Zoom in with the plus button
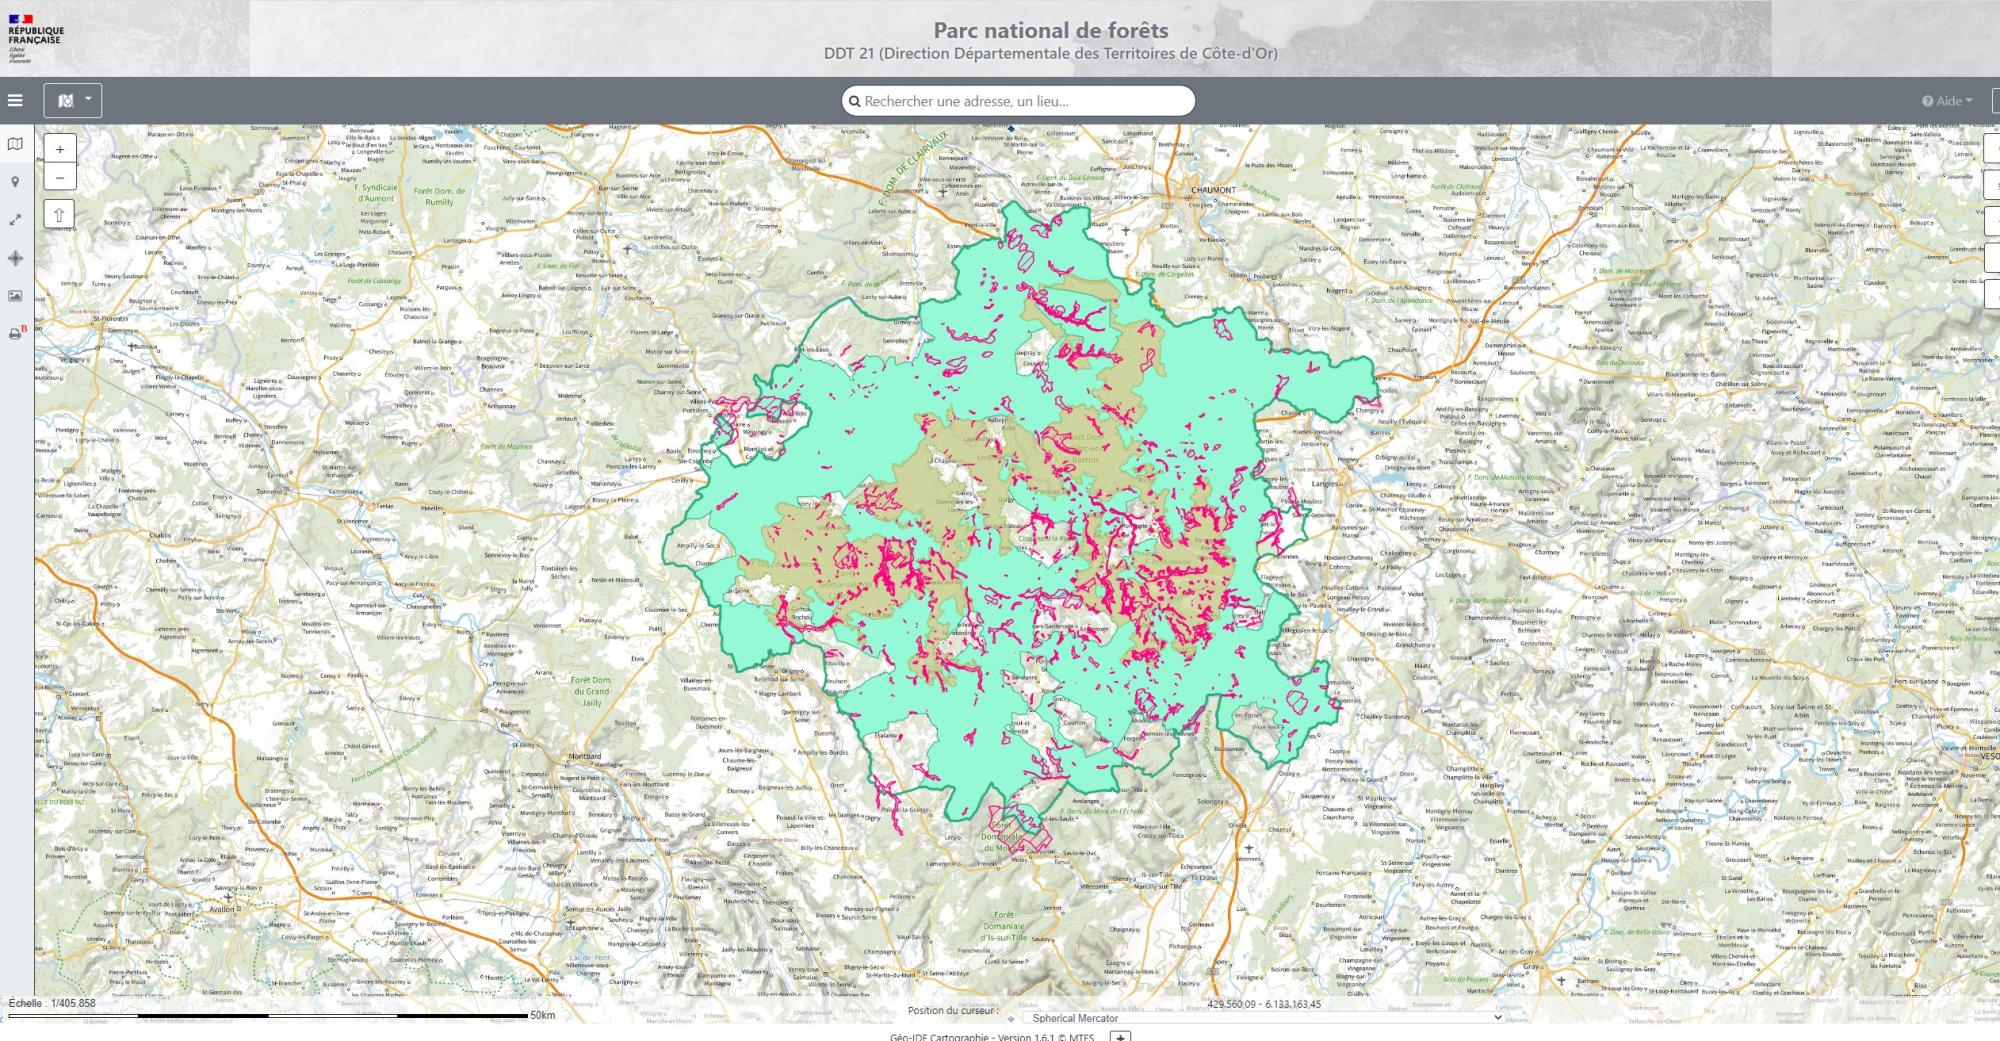 pos(60,149)
